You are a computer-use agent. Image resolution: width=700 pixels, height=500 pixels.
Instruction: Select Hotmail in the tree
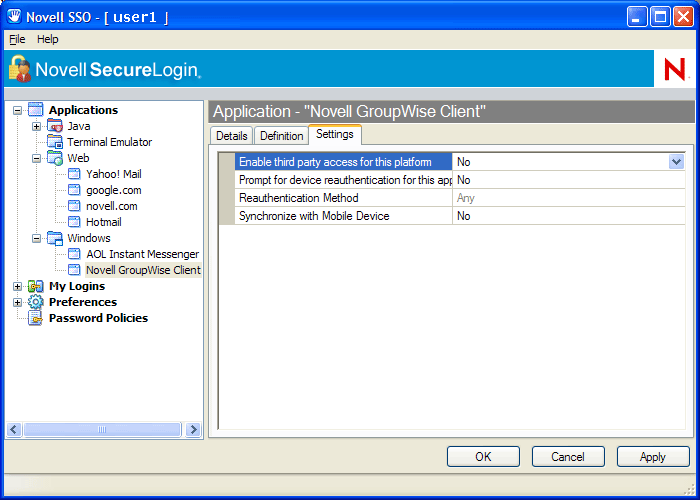pyautogui.click(x=104, y=222)
